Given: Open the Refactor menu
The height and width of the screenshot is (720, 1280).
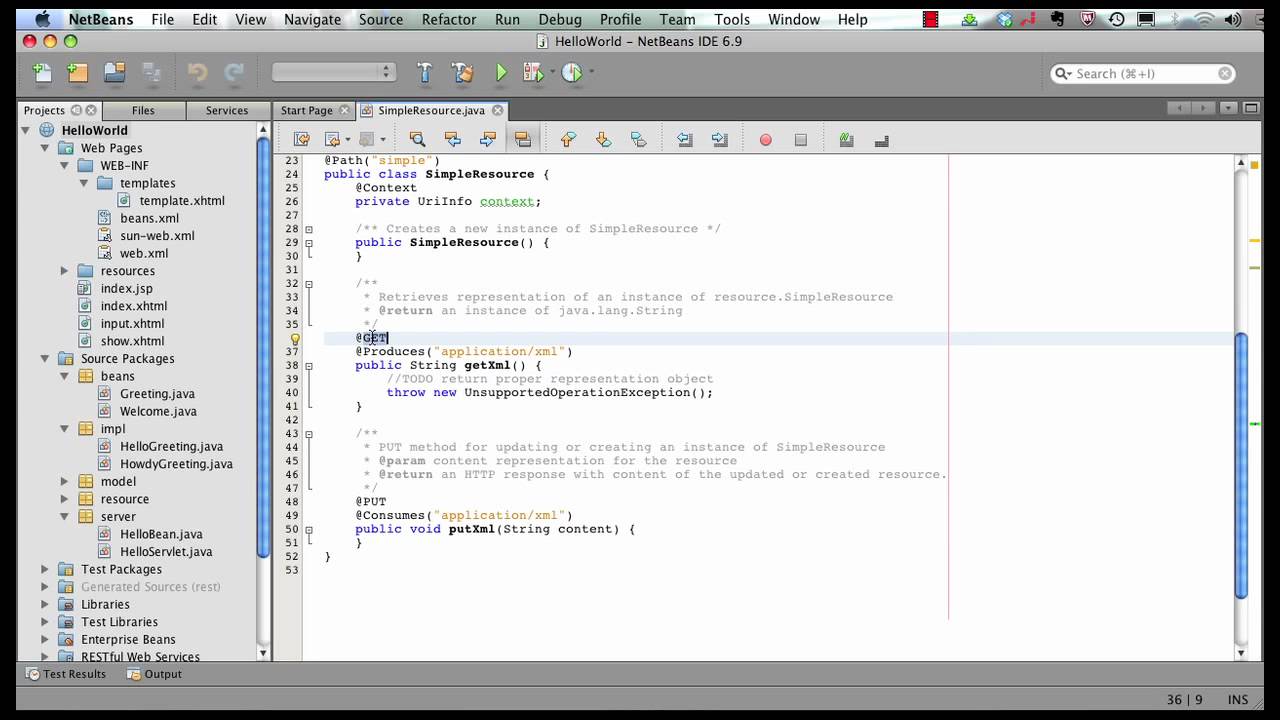Looking at the screenshot, I should click(449, 19).
